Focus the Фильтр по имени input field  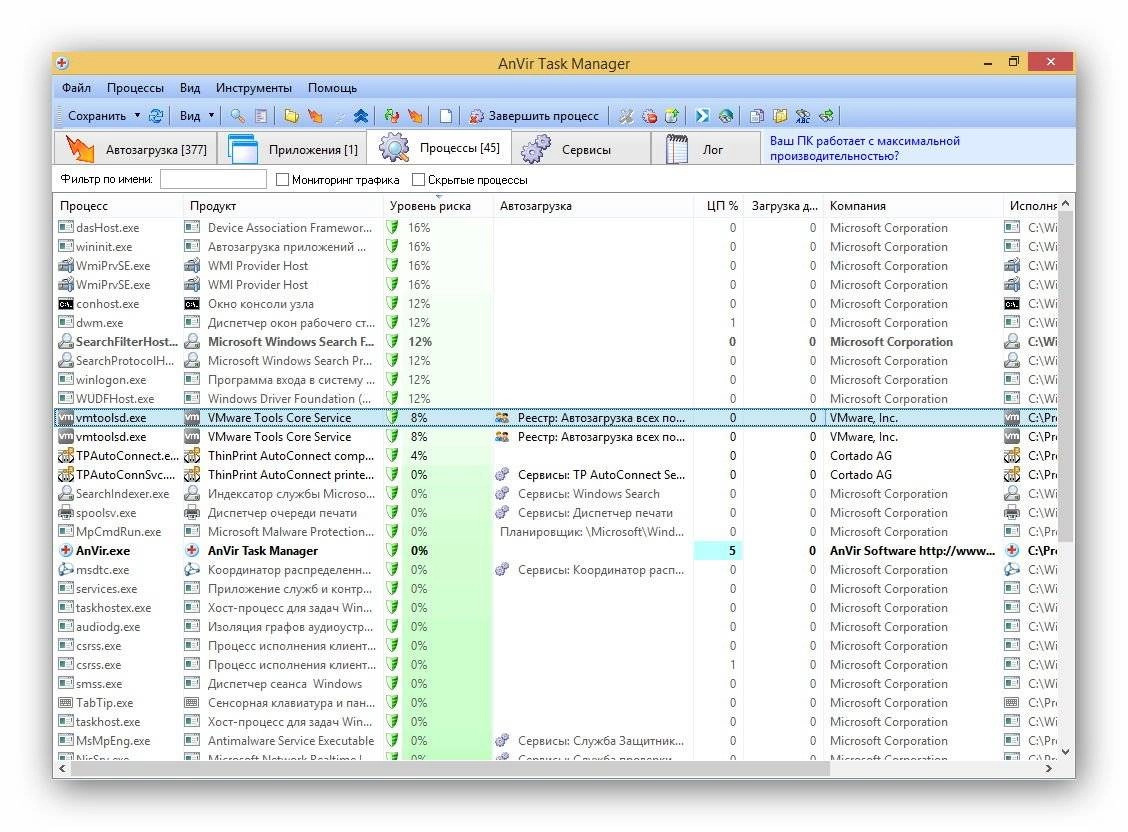pyautogui.click(x=213, y=179)
